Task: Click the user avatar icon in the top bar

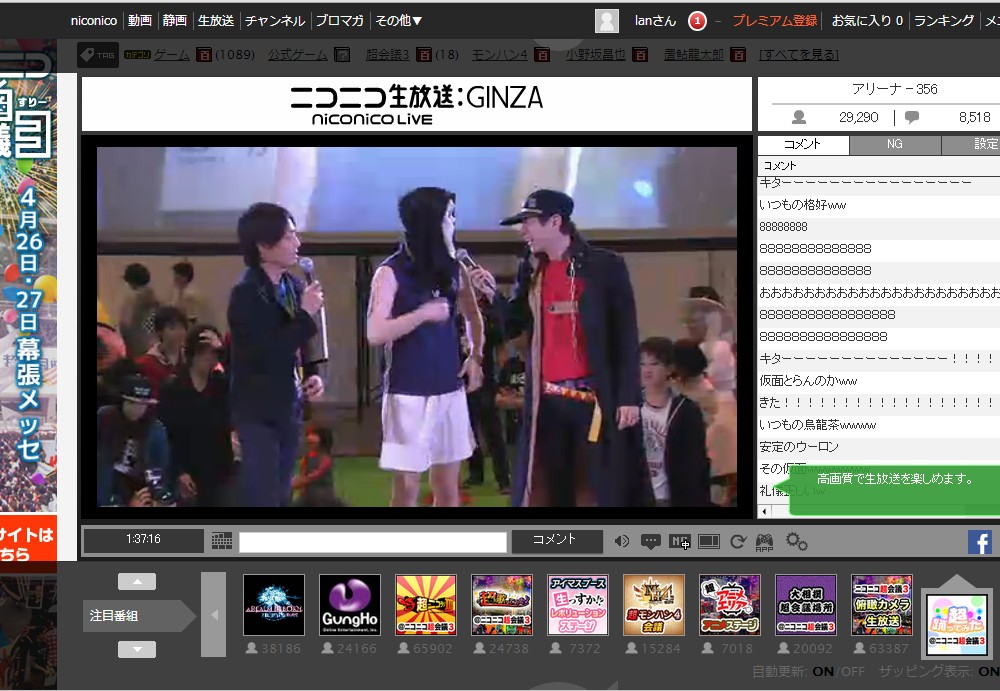Action: pos(607,21)
